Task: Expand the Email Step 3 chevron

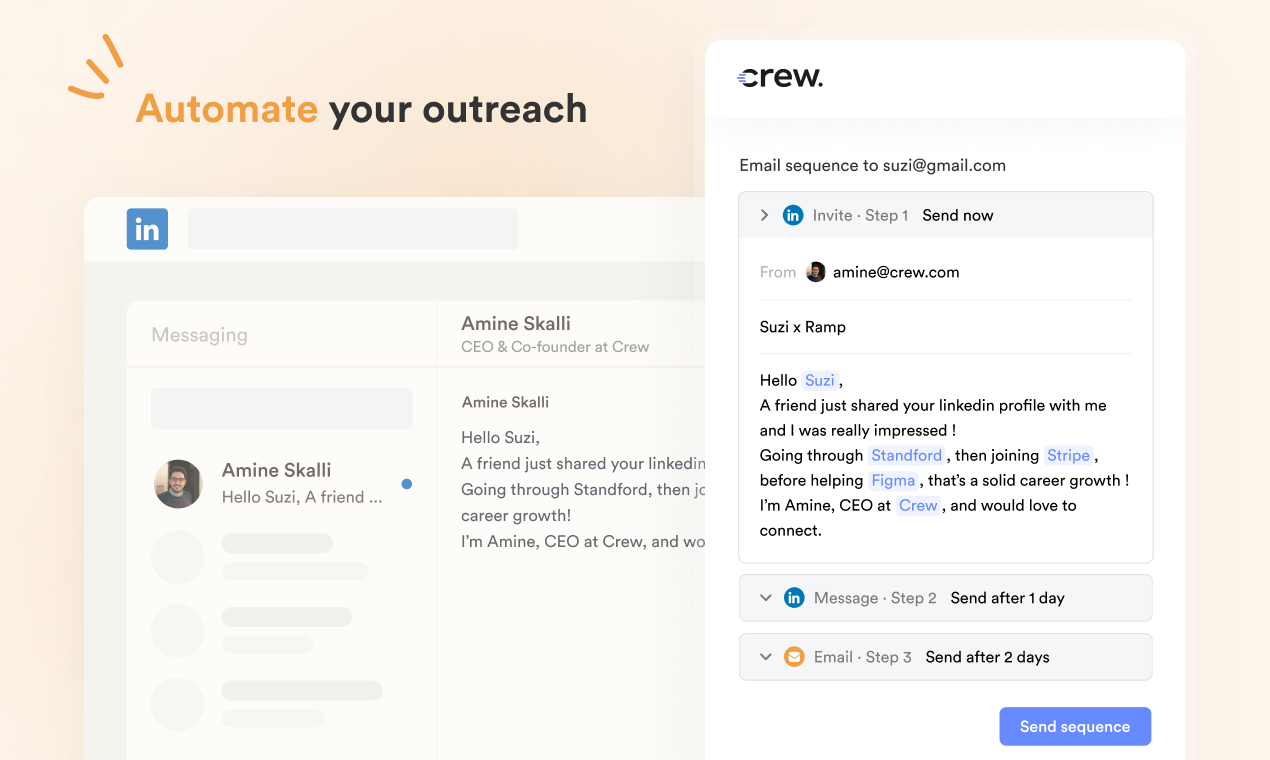Action: [x=765, y=657]
